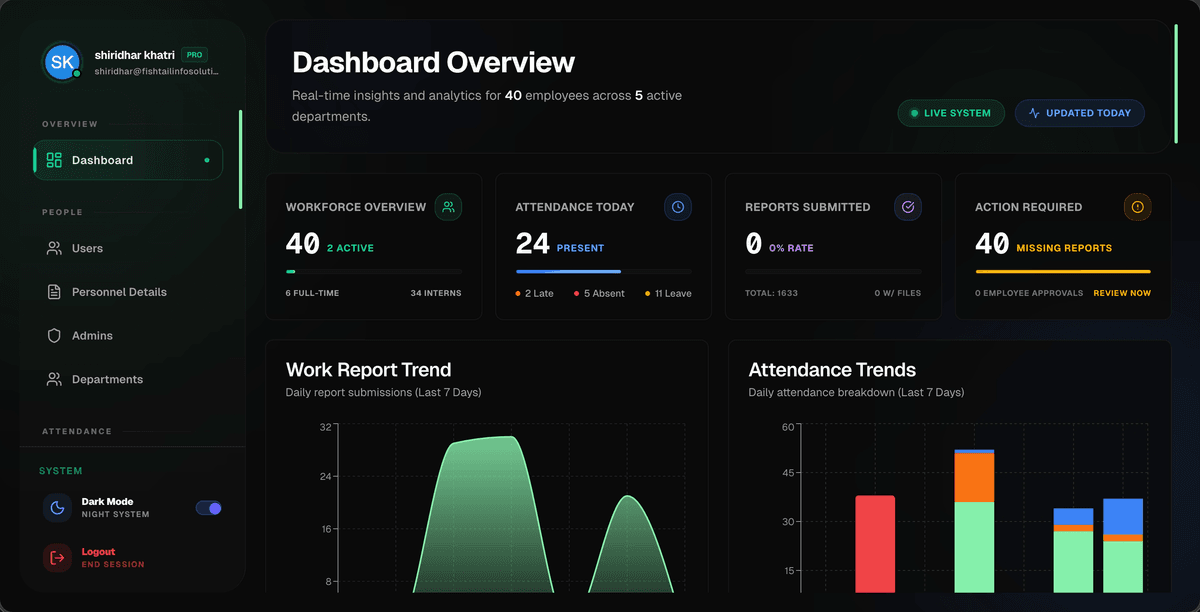Open the Users page

click(x=128, y=248)
